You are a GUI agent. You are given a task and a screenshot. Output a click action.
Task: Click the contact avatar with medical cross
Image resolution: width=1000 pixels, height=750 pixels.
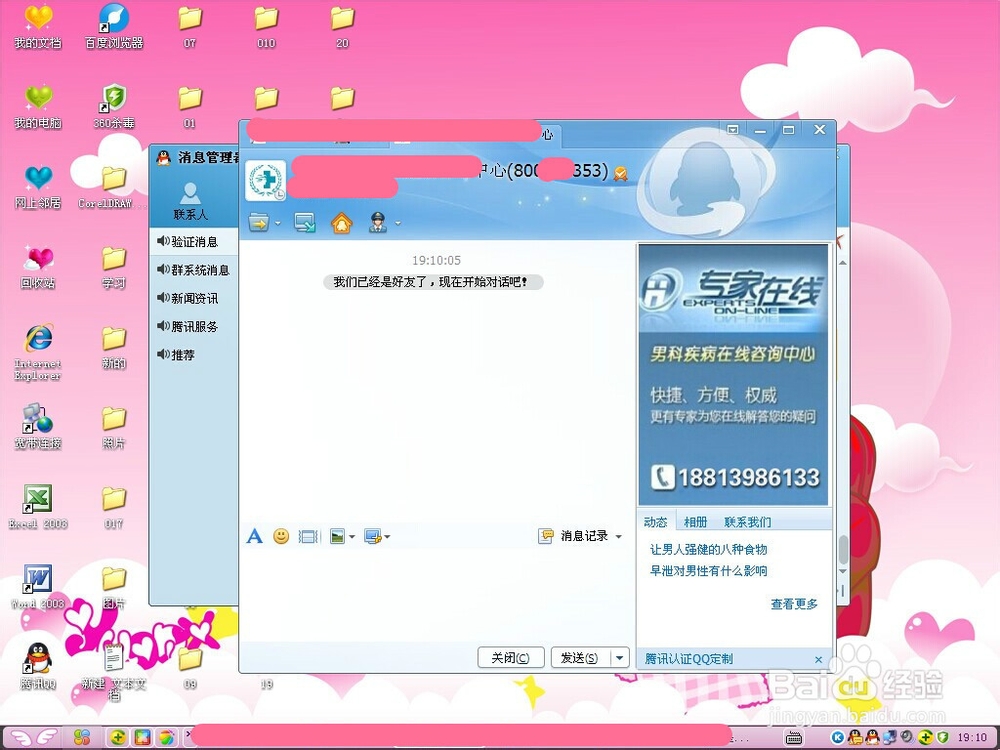point(265,180)
